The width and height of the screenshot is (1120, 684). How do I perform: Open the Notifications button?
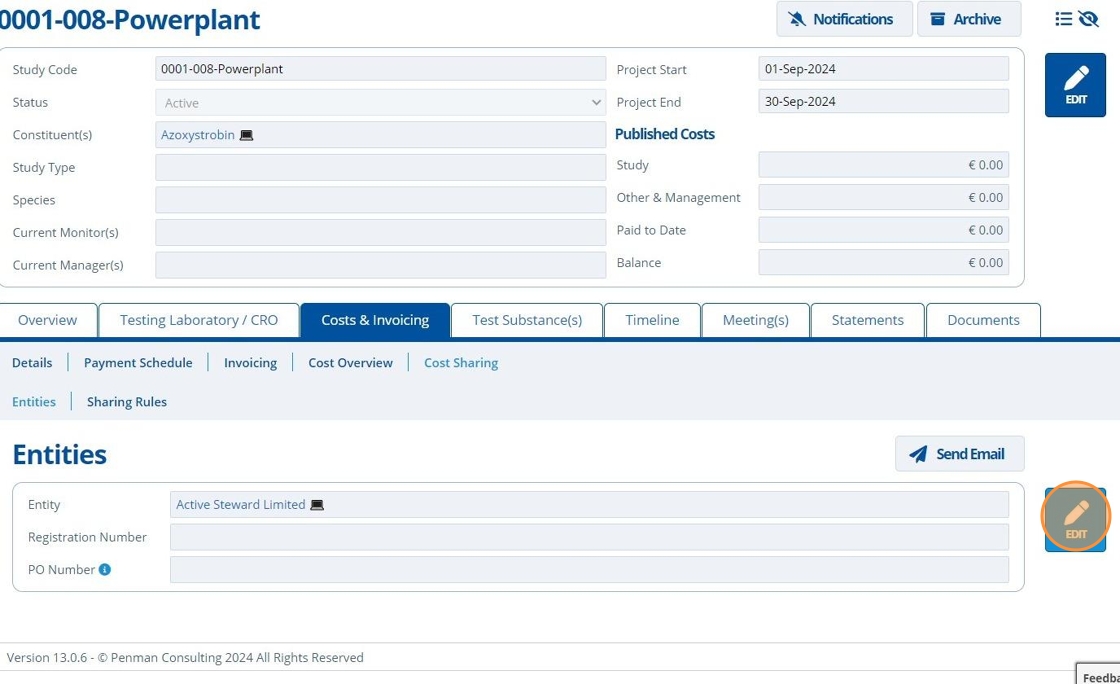click(844, 19)
